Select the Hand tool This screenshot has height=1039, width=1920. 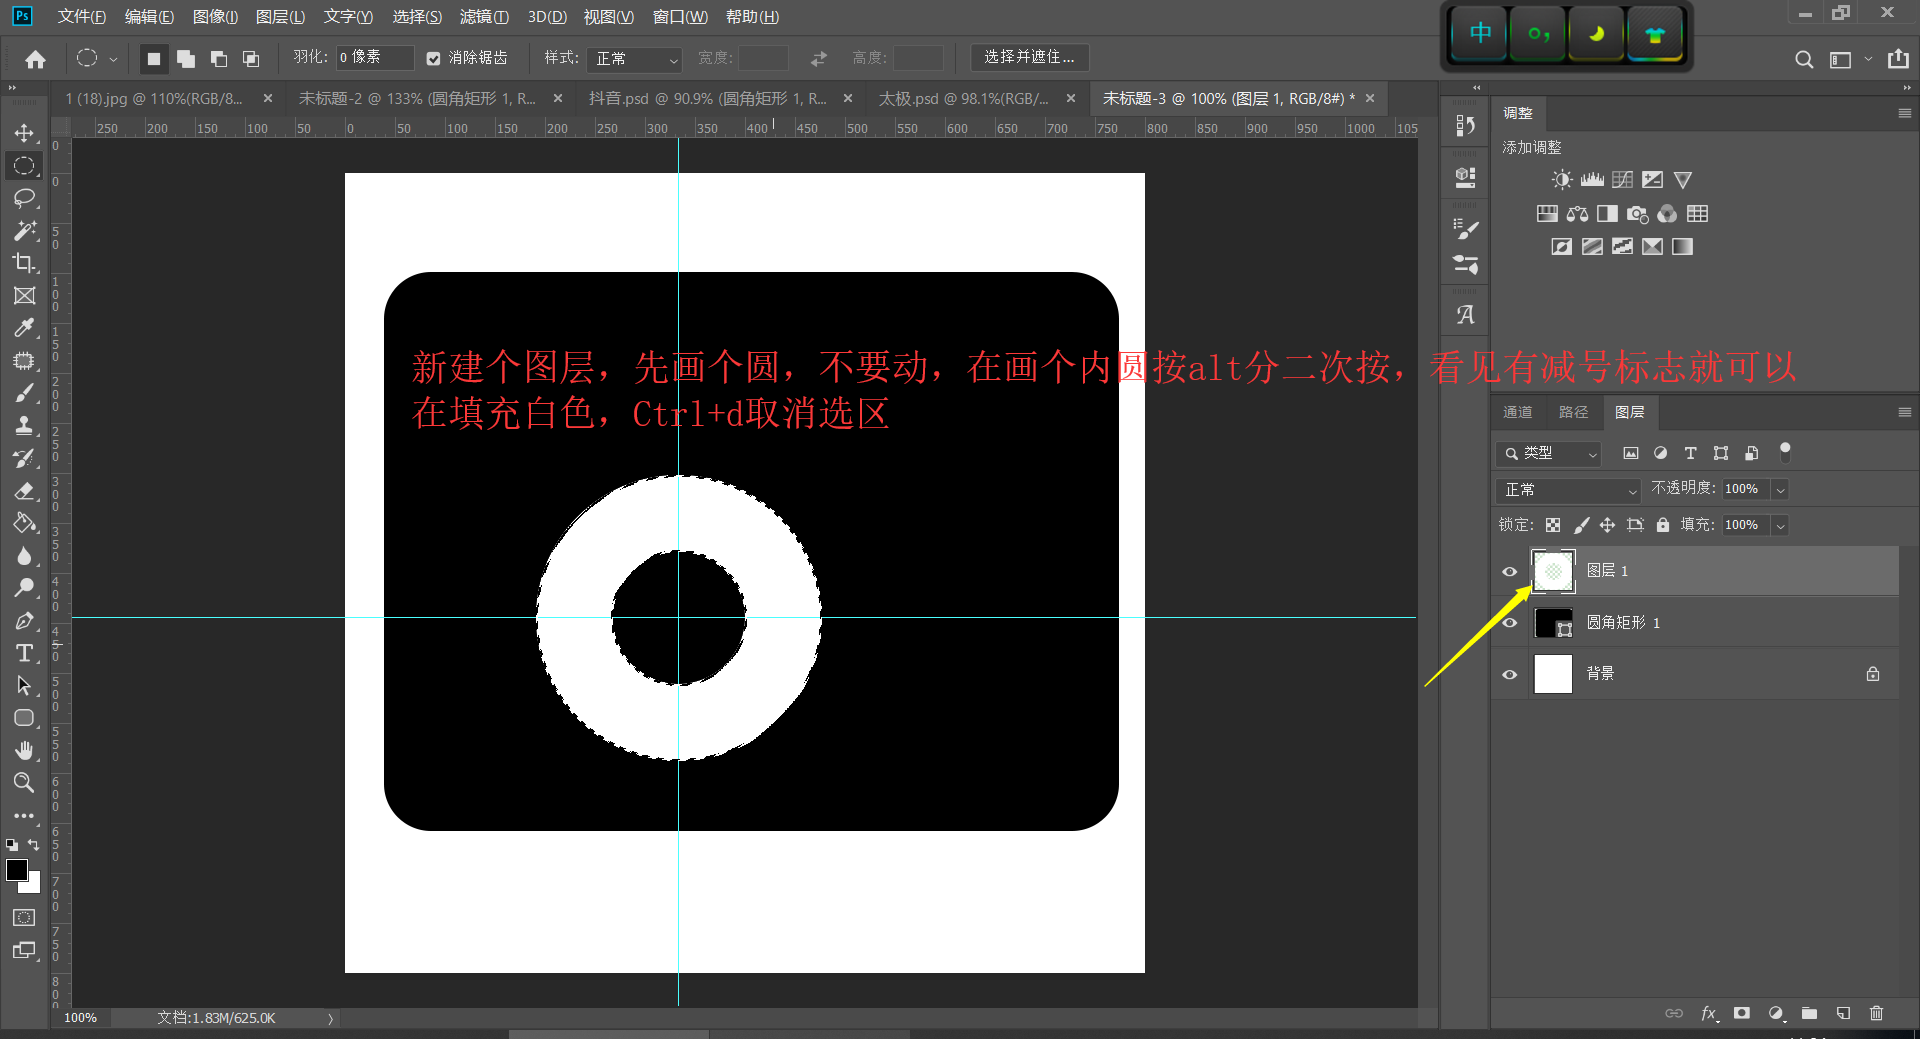pyautogui.click(x=24, y=750)
